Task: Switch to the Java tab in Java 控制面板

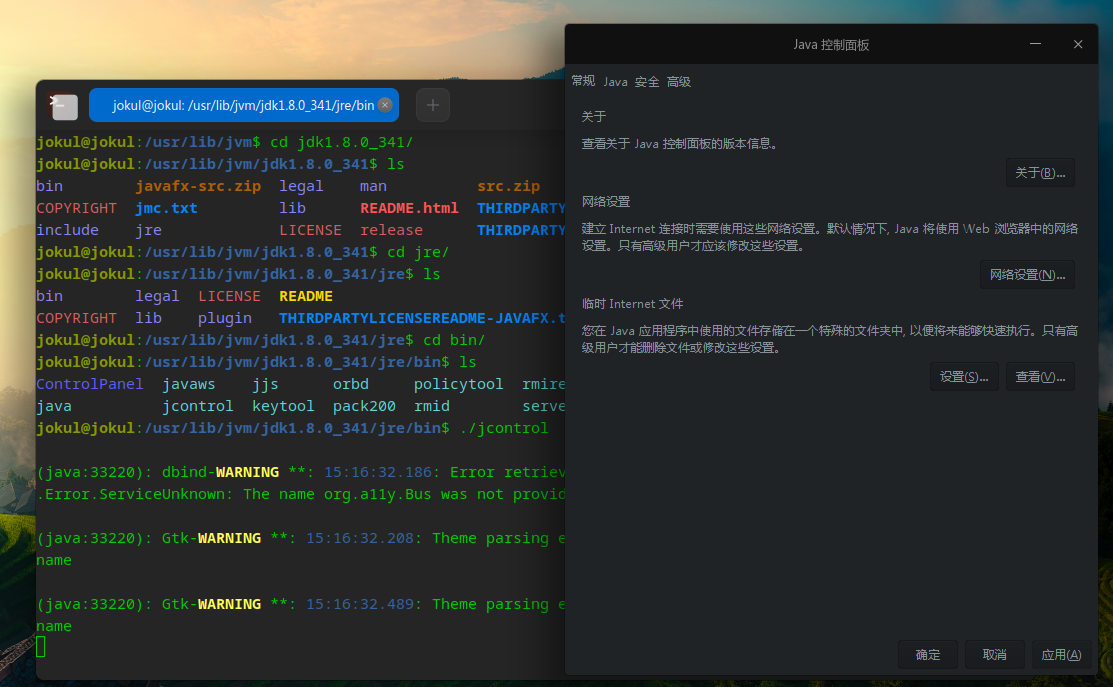Action: point(615,81)
